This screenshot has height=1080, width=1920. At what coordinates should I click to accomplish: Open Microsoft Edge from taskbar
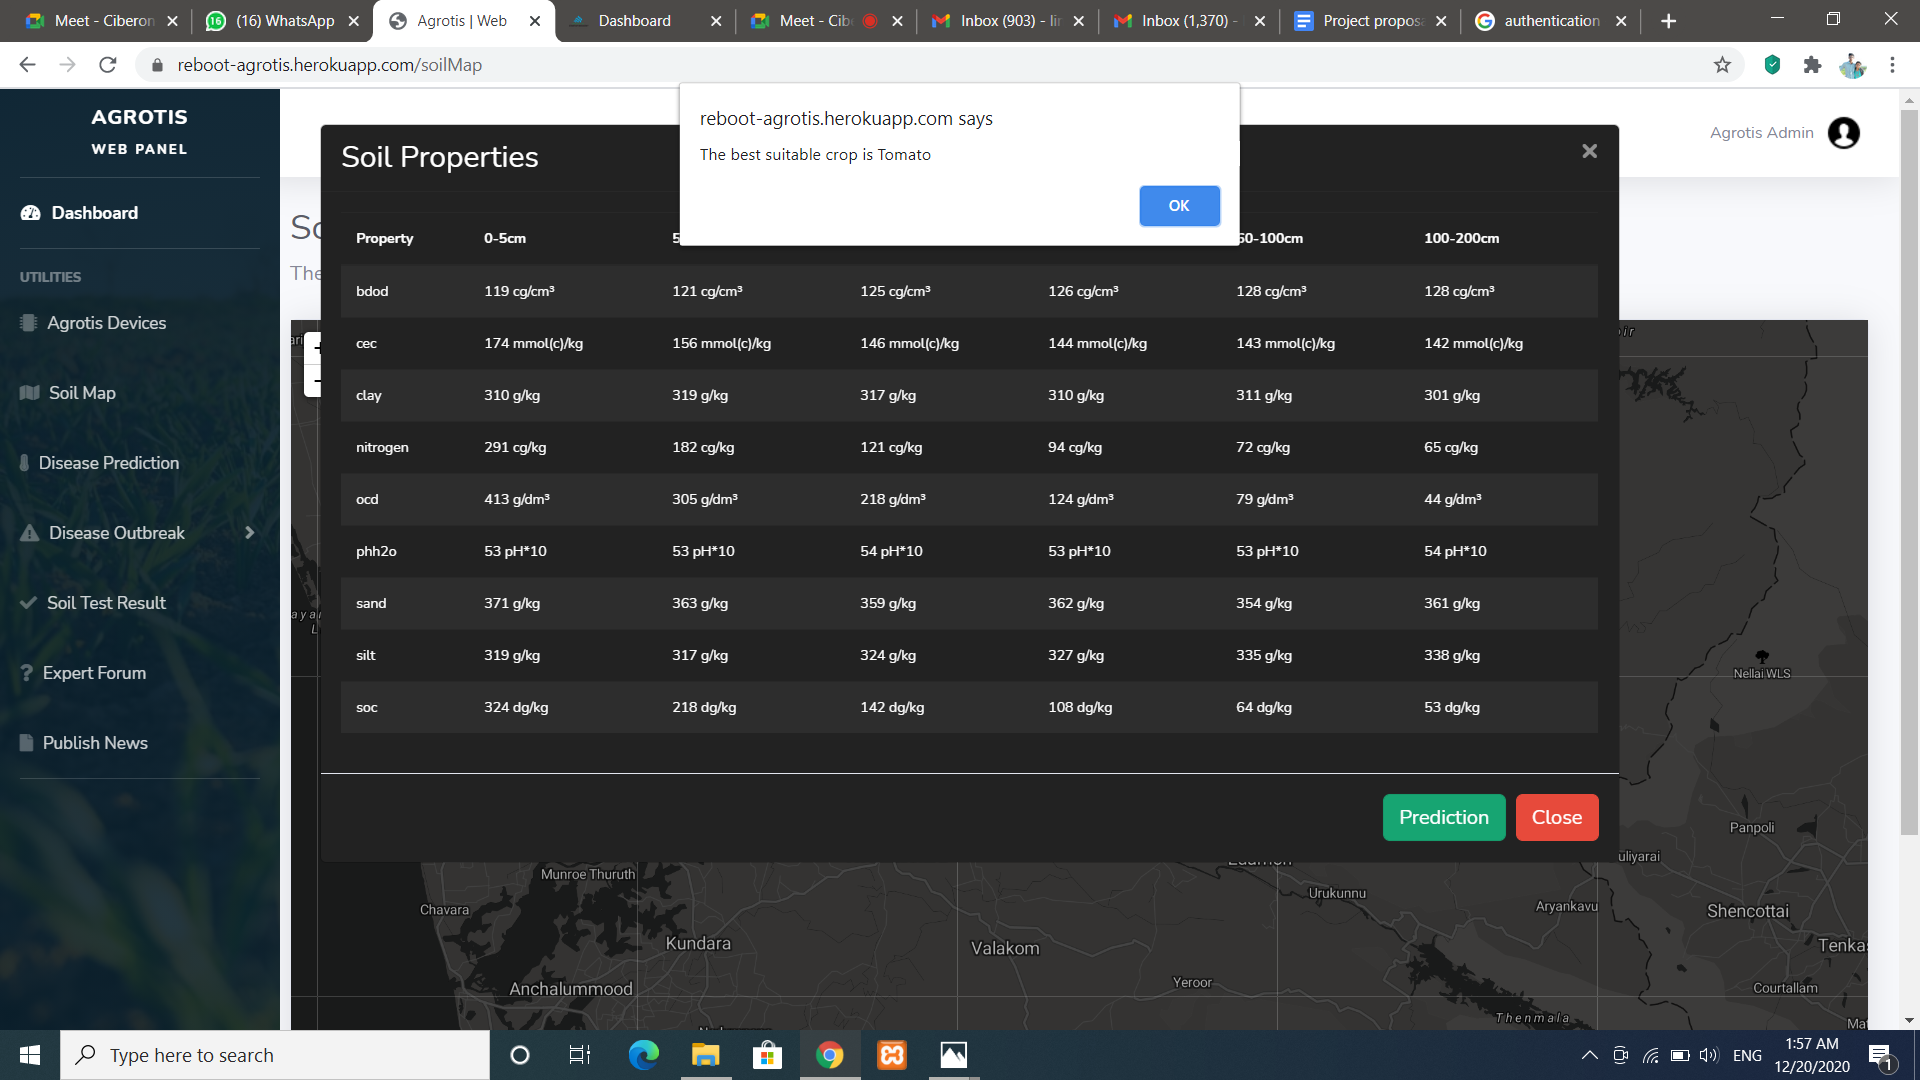[x=643, y=1055]
